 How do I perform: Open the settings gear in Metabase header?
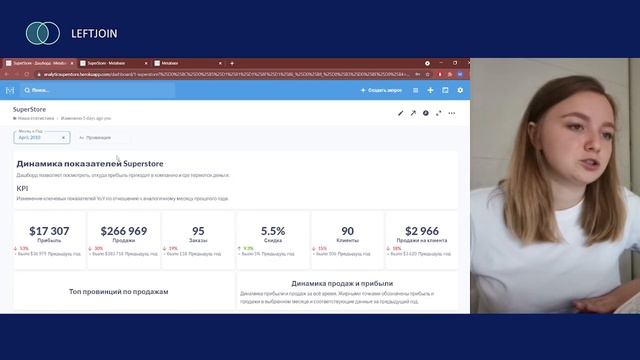pos(460,90)
